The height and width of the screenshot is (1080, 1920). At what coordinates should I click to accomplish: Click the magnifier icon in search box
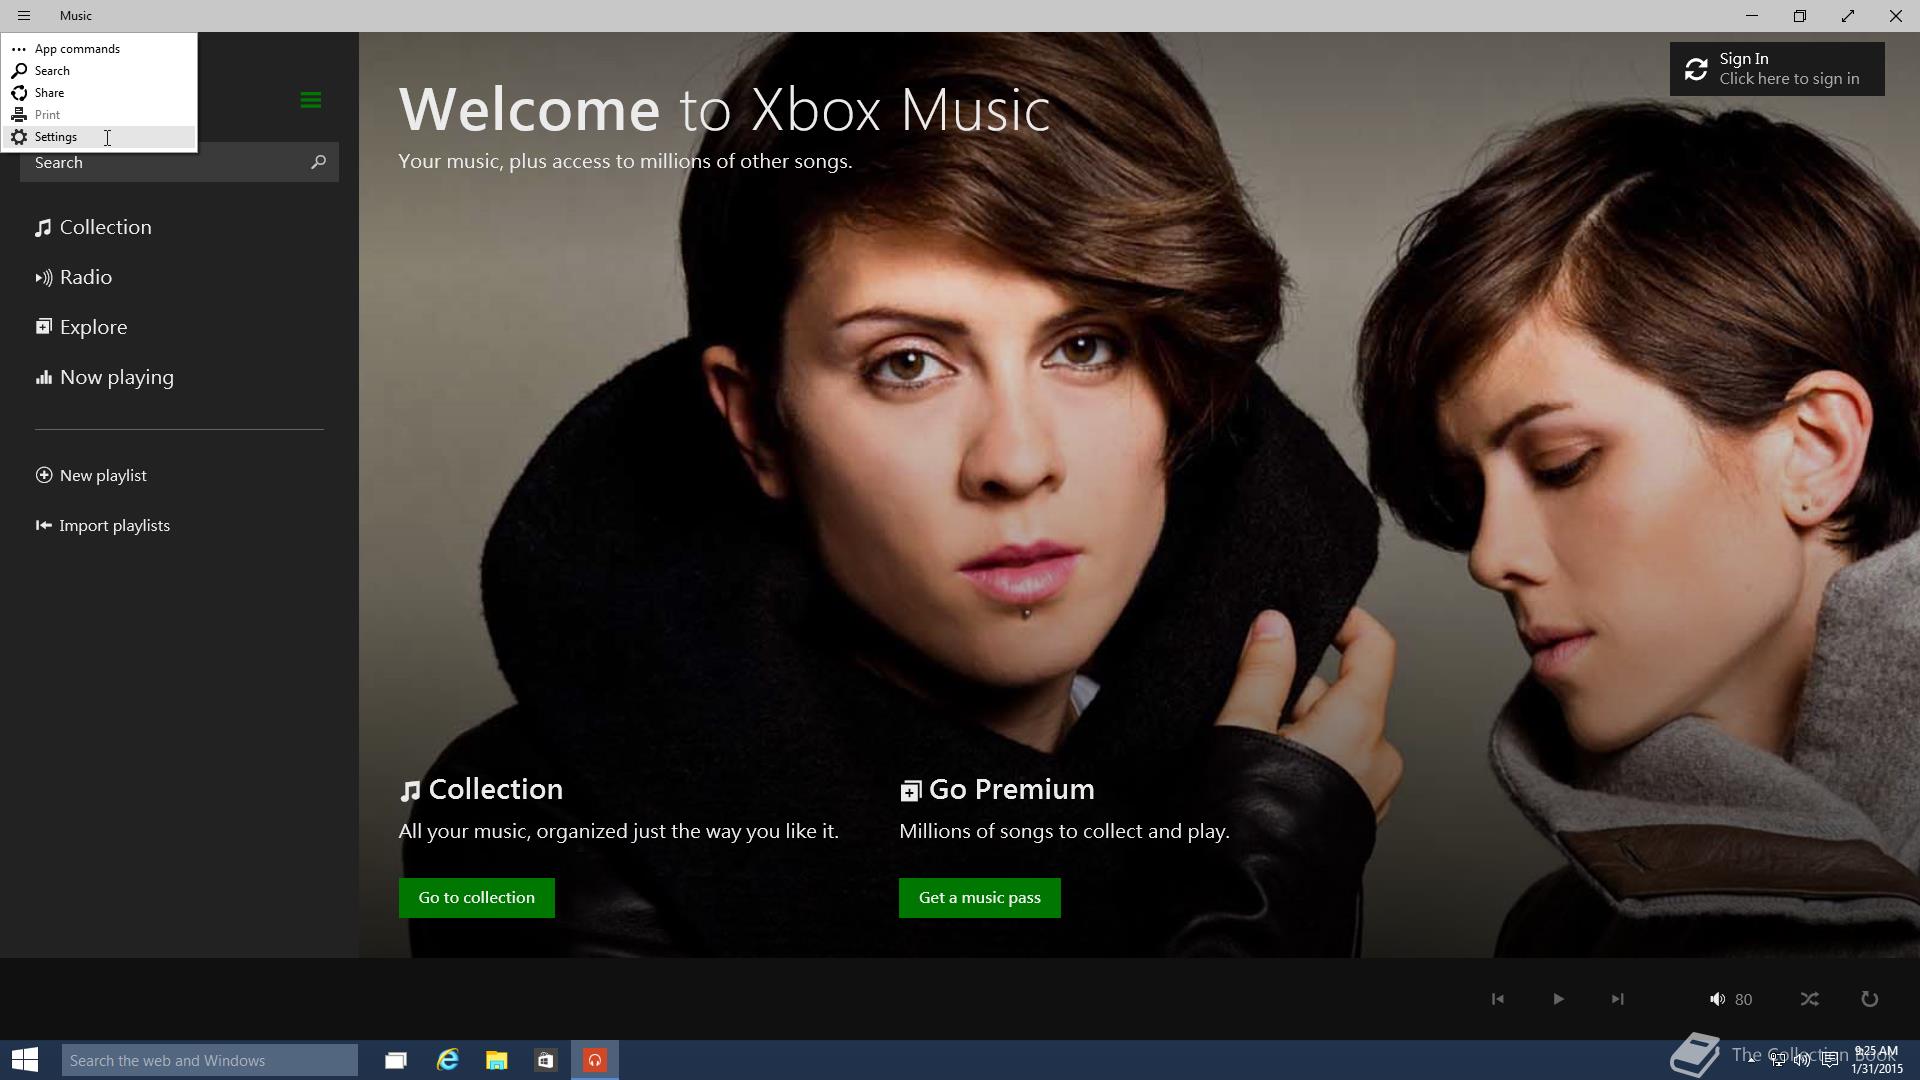click(x=318, y=162)
